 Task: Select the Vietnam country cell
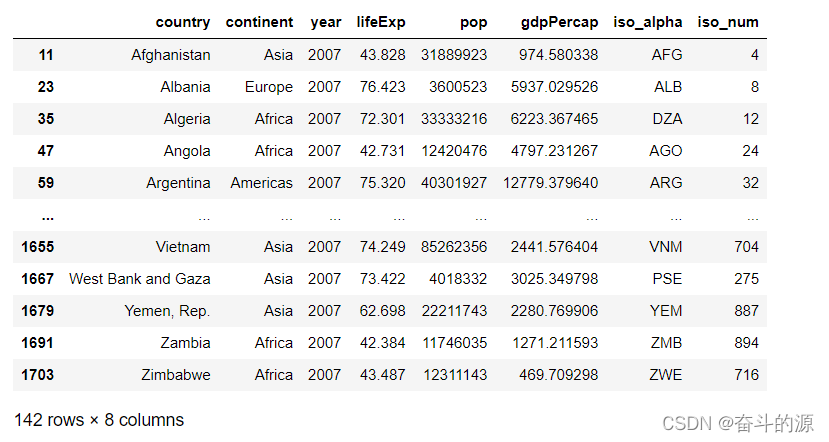[184, 247]
